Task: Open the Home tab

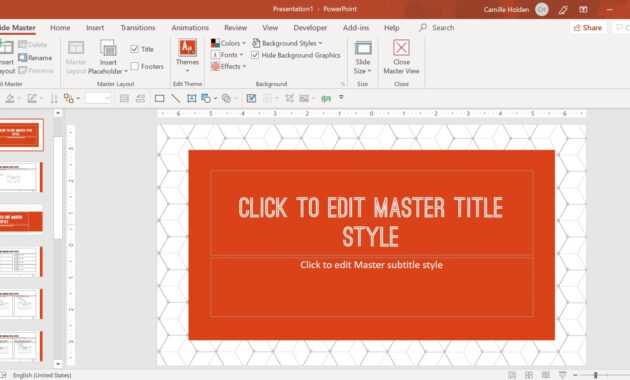Action: pyautogui.click(x=60, y=28)
